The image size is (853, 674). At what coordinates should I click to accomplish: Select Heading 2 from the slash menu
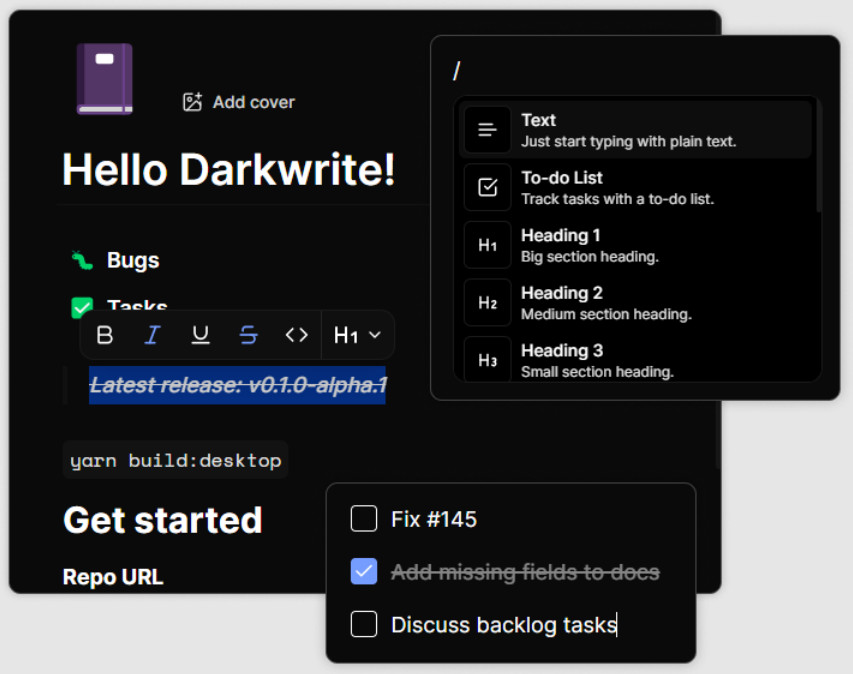pos(635,302)
